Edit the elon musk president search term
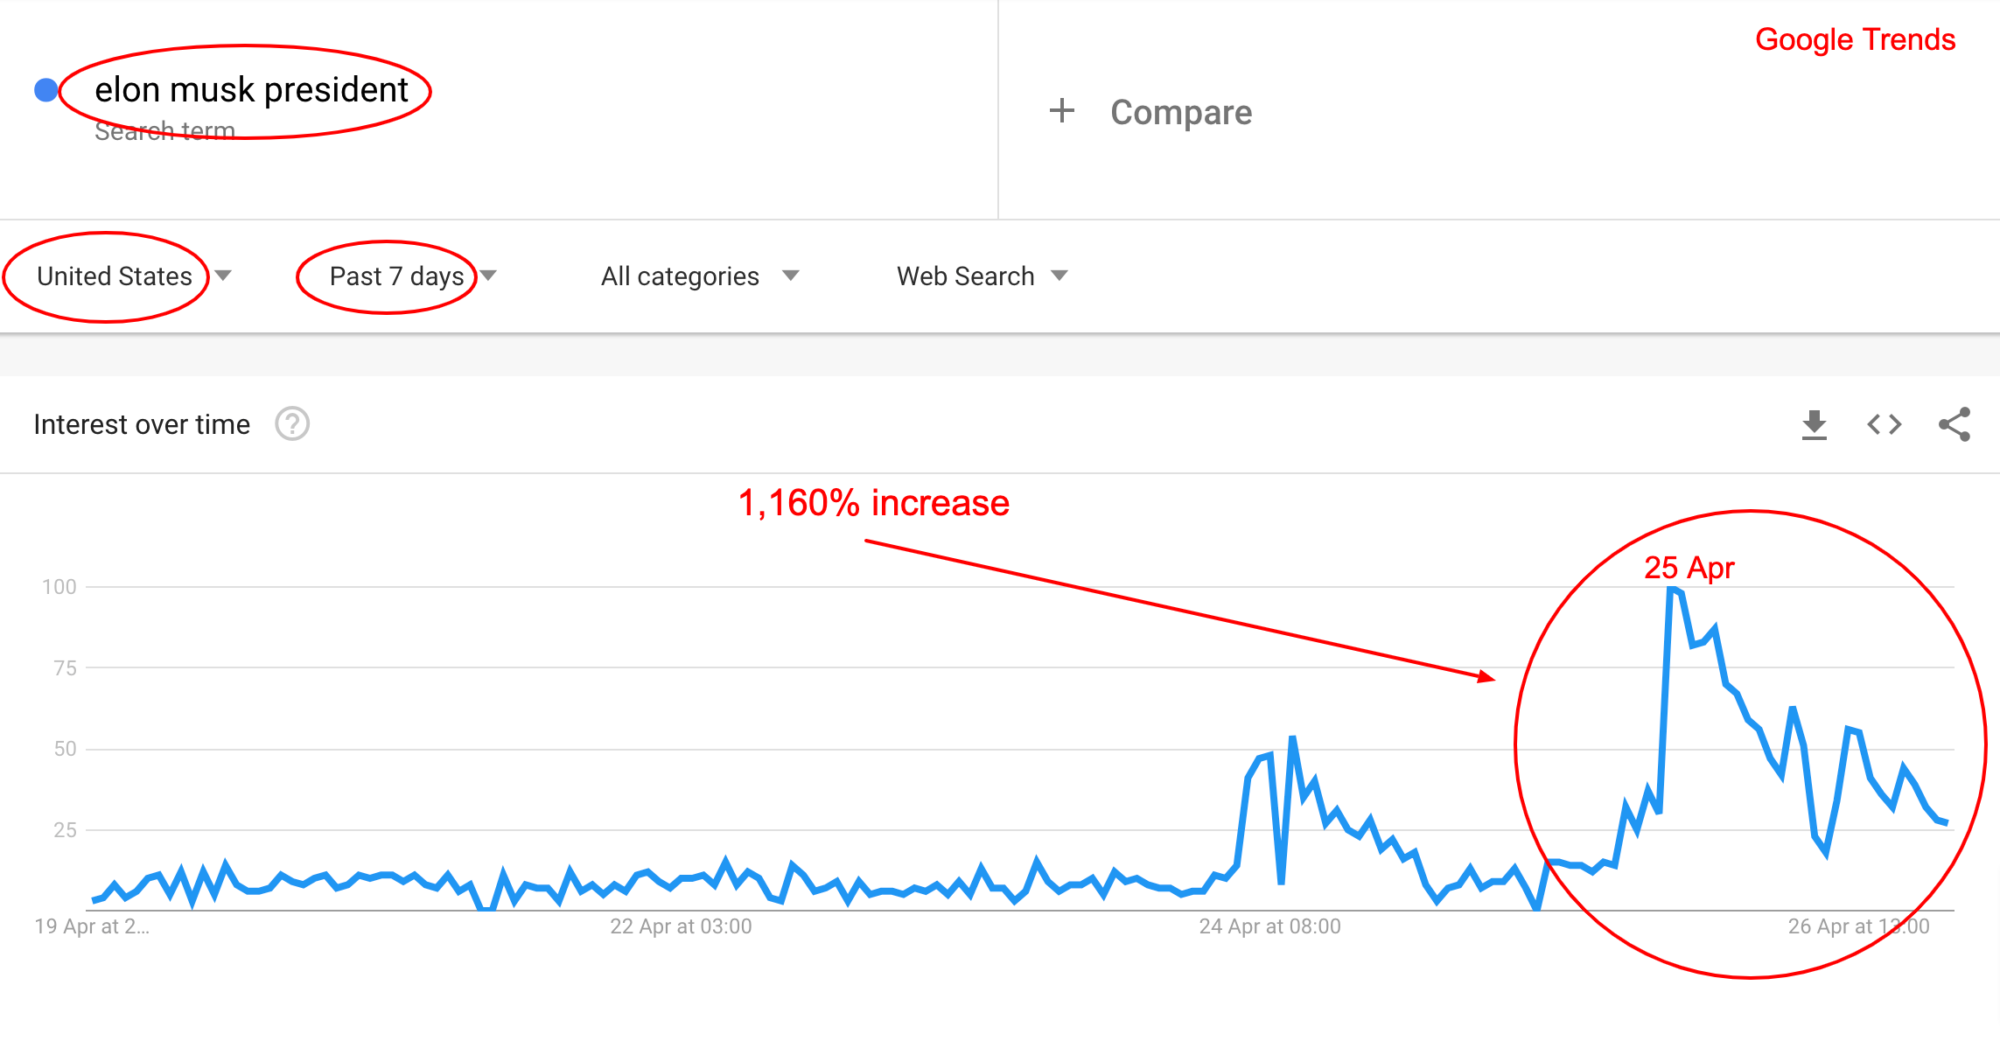 point(251,90)
